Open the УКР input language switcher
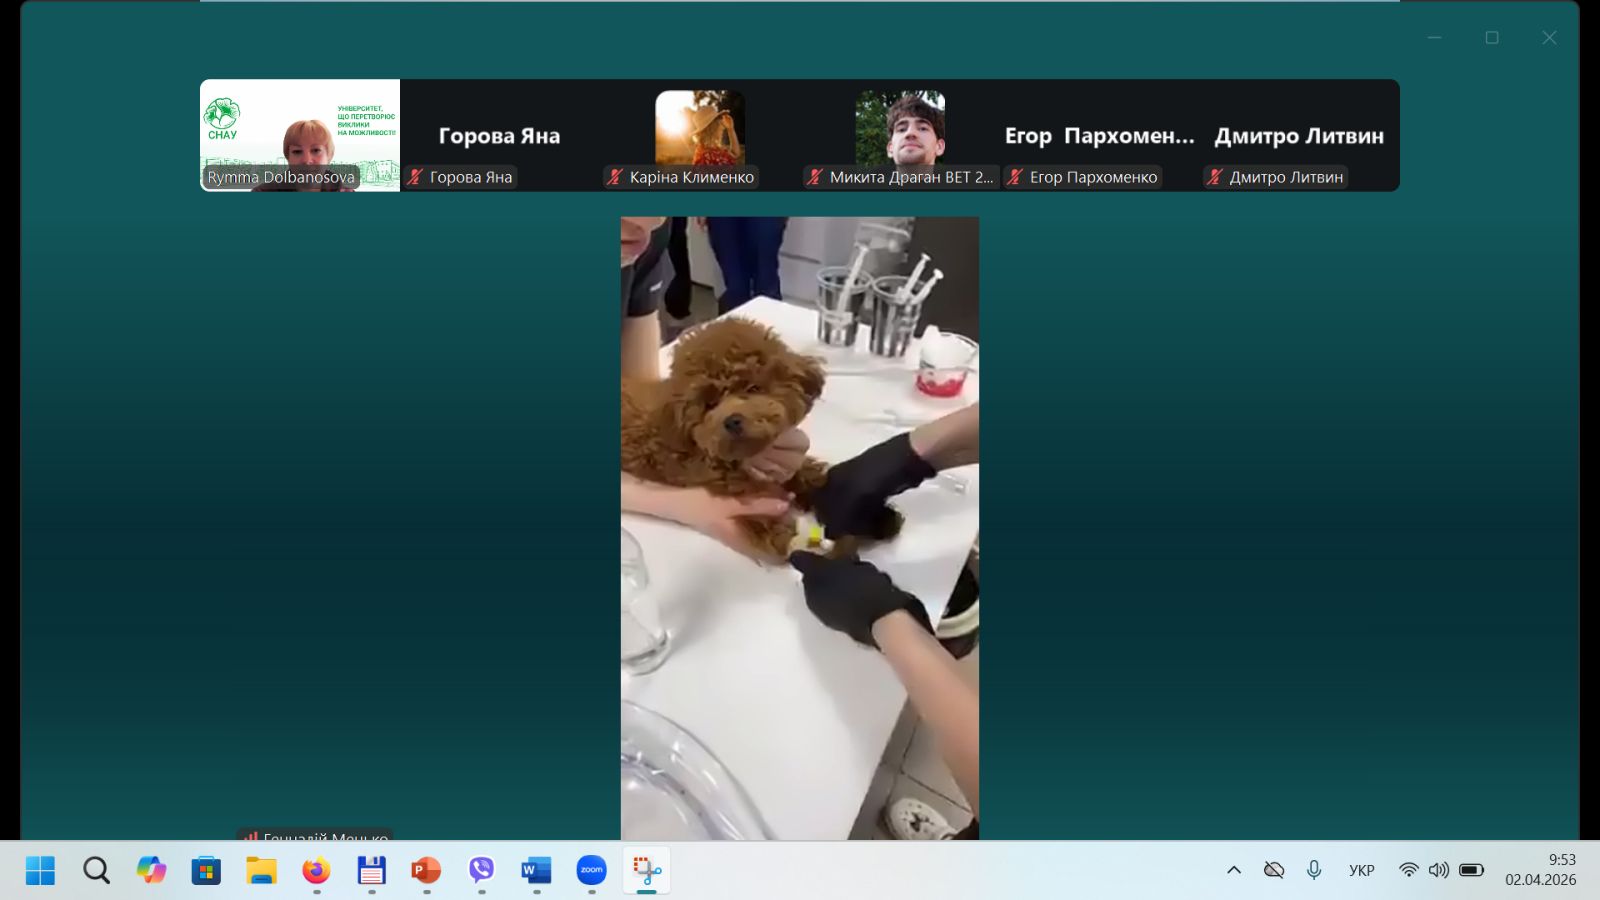Image resolution: width=1600 pixels, height=900 pixels. click(1361, 870)
